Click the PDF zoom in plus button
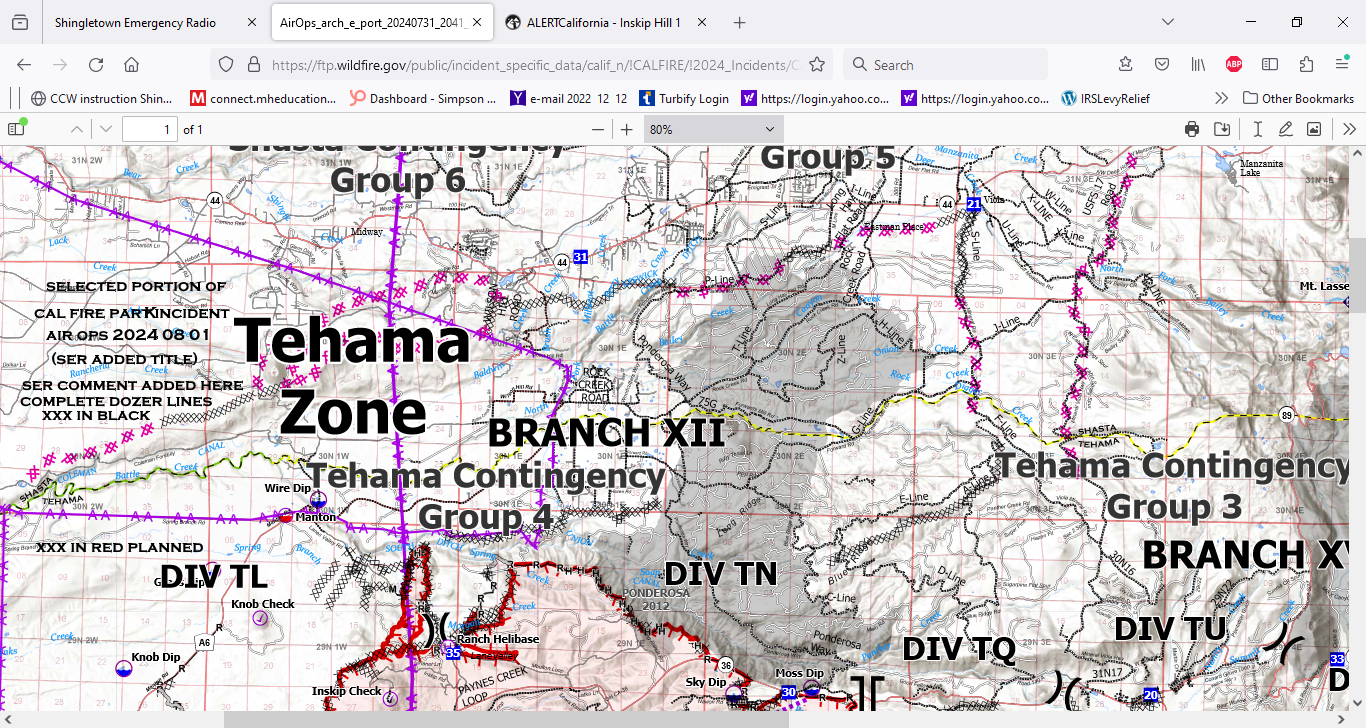The image size is (1366, 728). (x=627, y=129)
